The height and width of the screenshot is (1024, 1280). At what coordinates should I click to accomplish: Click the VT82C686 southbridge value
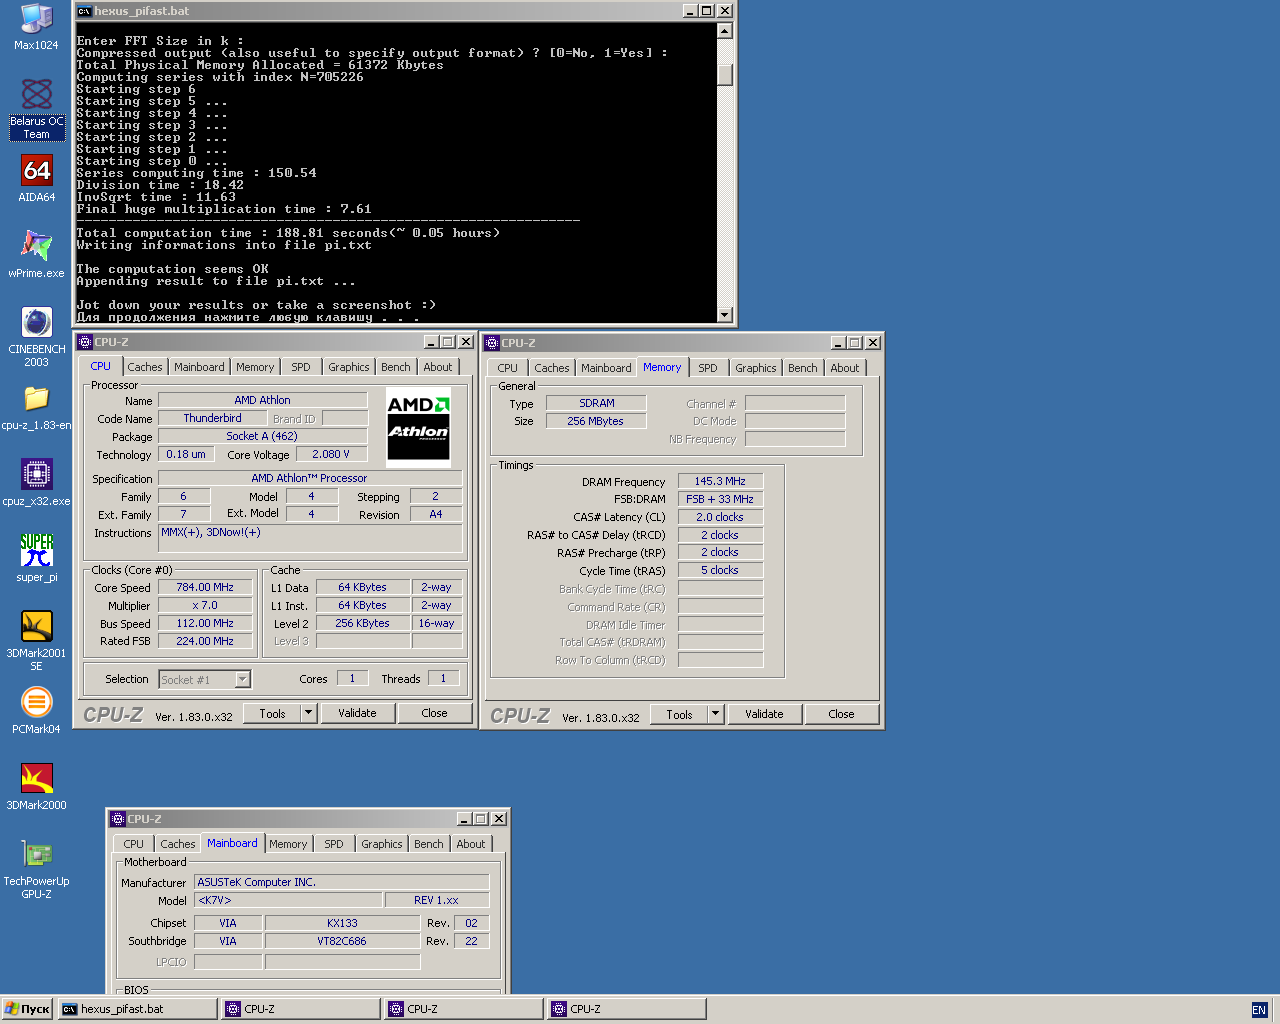tap(342, 942)
